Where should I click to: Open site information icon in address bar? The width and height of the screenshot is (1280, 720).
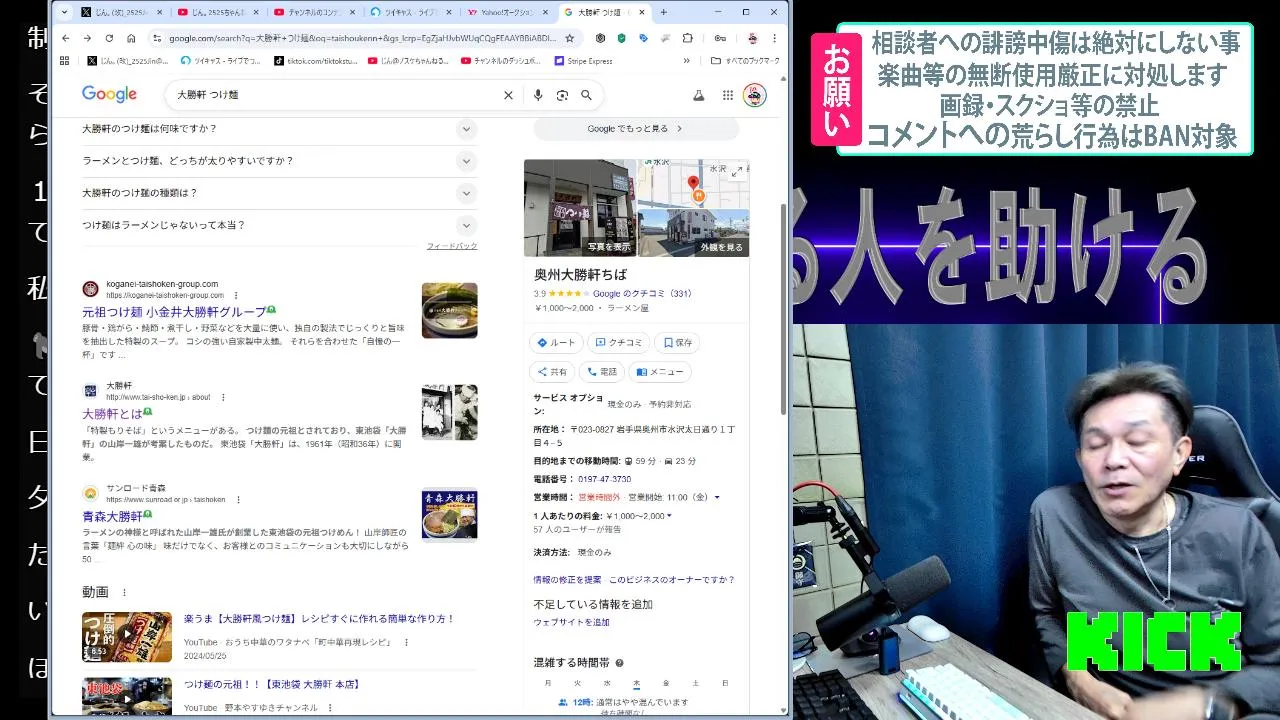[157, 38]
